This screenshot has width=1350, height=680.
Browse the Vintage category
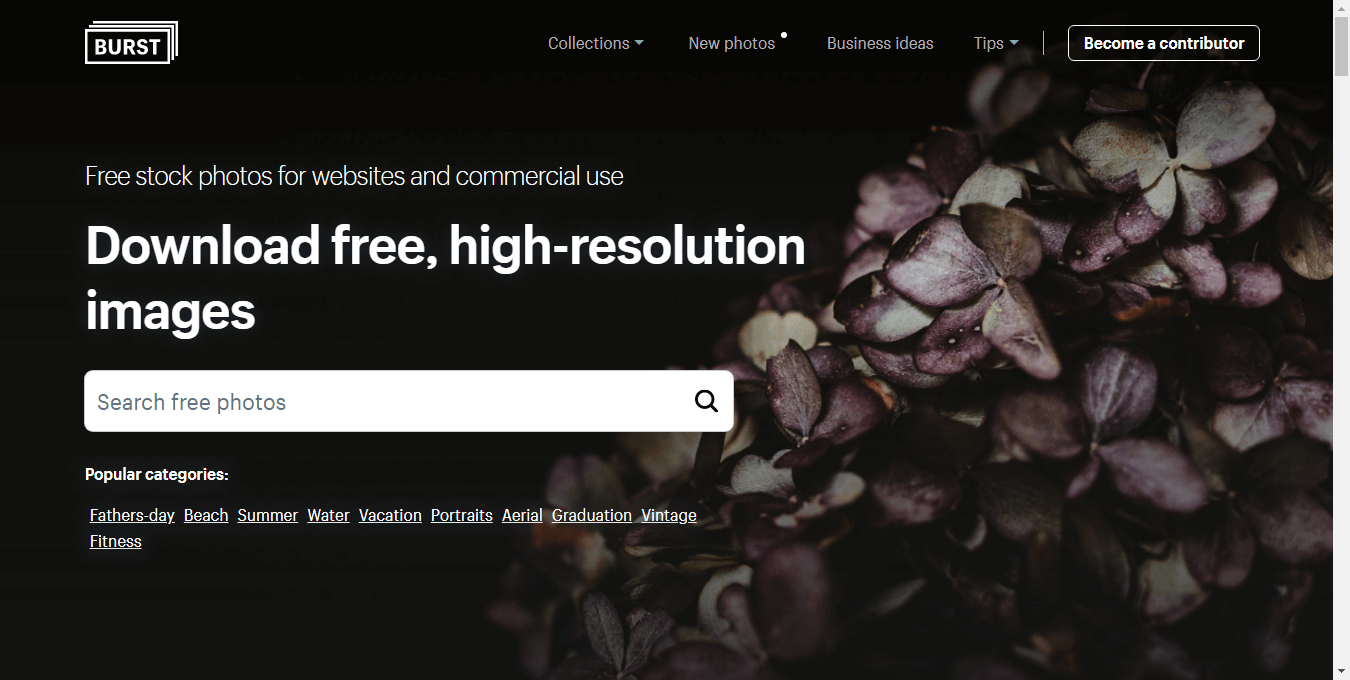(669, 515)
